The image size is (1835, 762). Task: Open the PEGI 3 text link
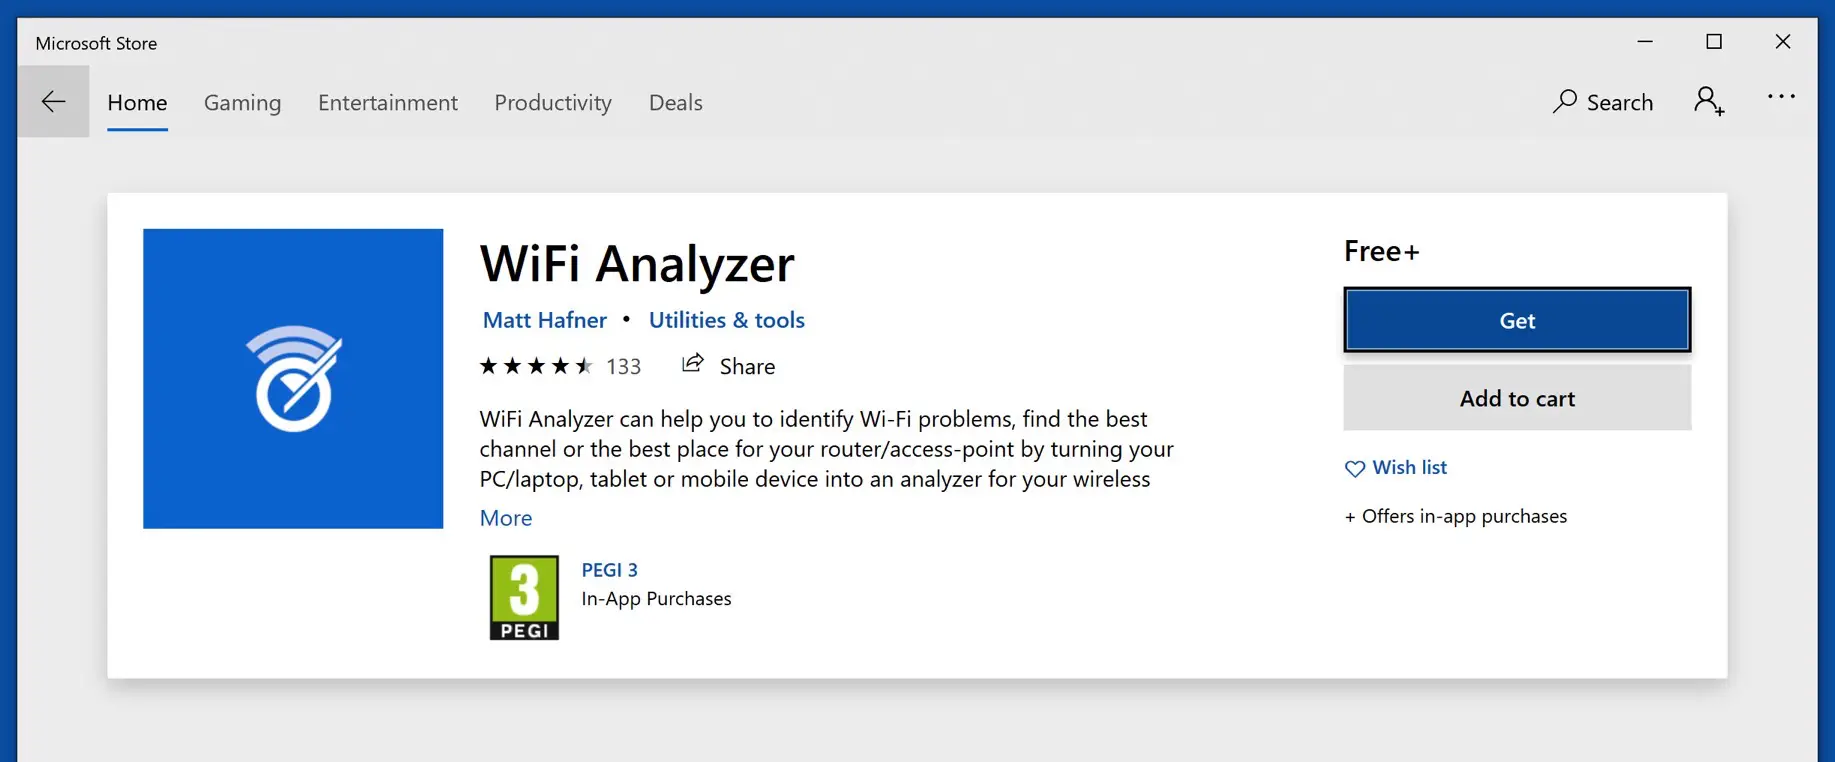coord(610,570)
